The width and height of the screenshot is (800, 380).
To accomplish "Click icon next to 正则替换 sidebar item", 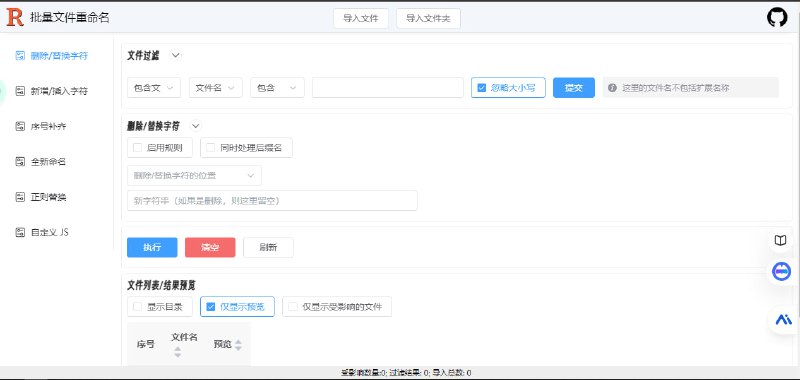I will click(20, 197).
